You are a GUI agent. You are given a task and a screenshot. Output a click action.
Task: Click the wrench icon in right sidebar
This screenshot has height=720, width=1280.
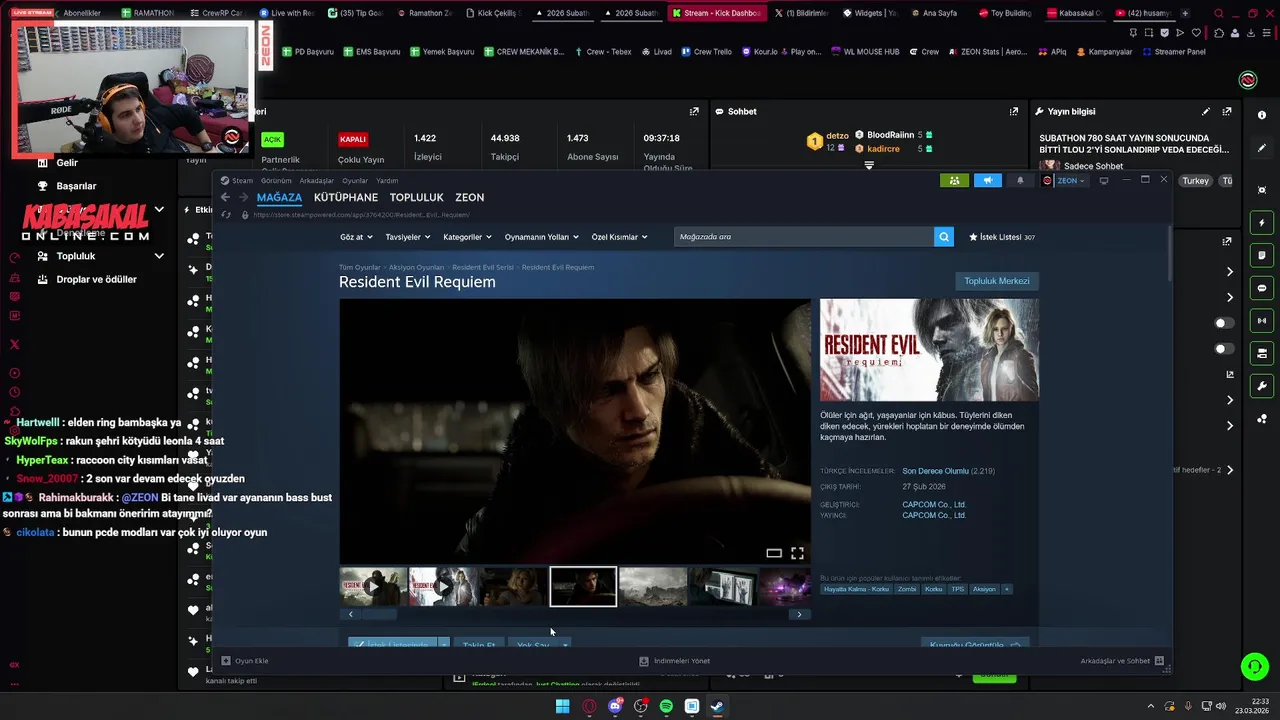1262,386
